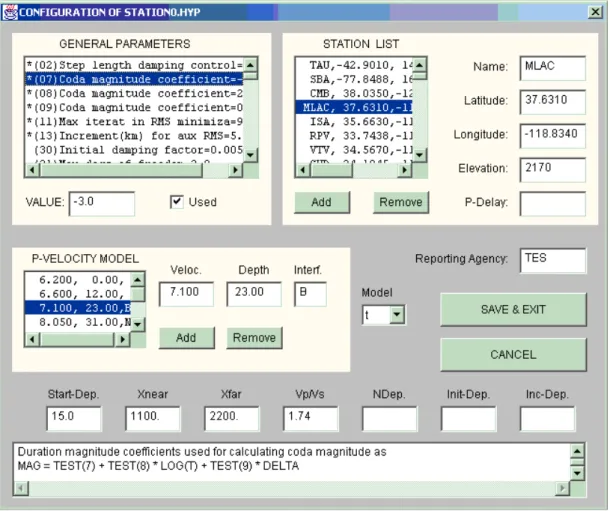
Task: Close the configuration window
Action: pos(595,12)
